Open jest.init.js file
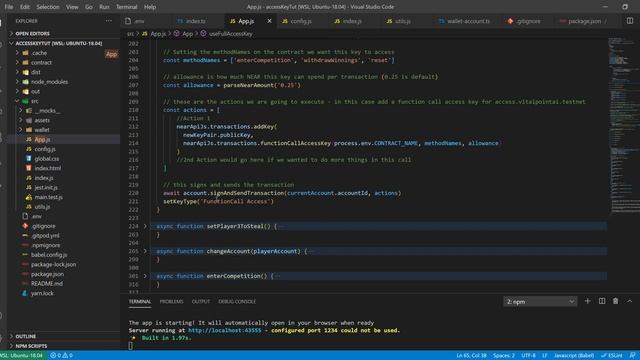The image size is (640, 360). coord(46,187)
